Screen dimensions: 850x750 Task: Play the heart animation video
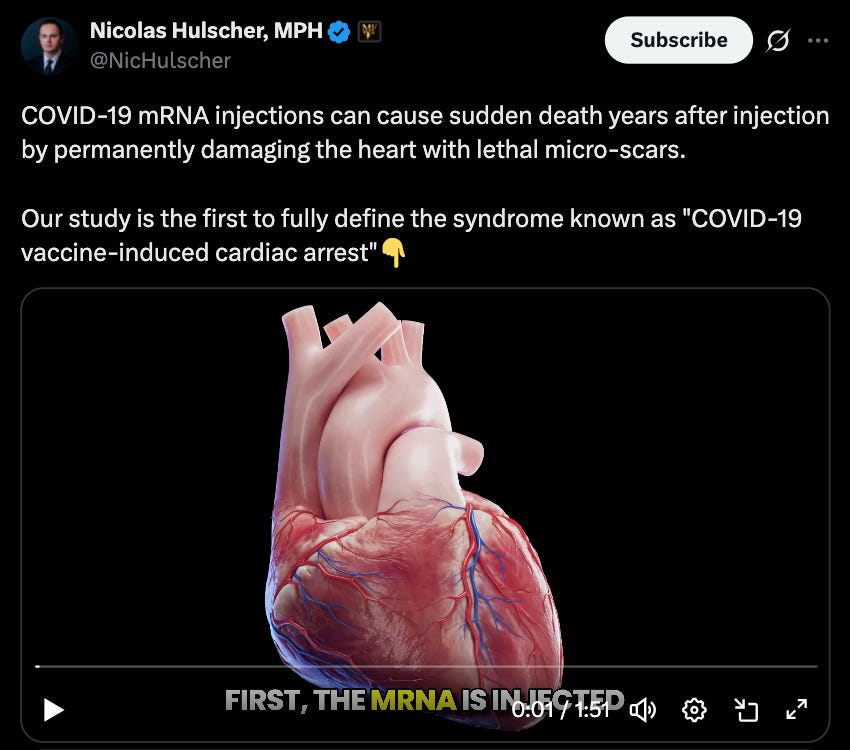(54, 710)
